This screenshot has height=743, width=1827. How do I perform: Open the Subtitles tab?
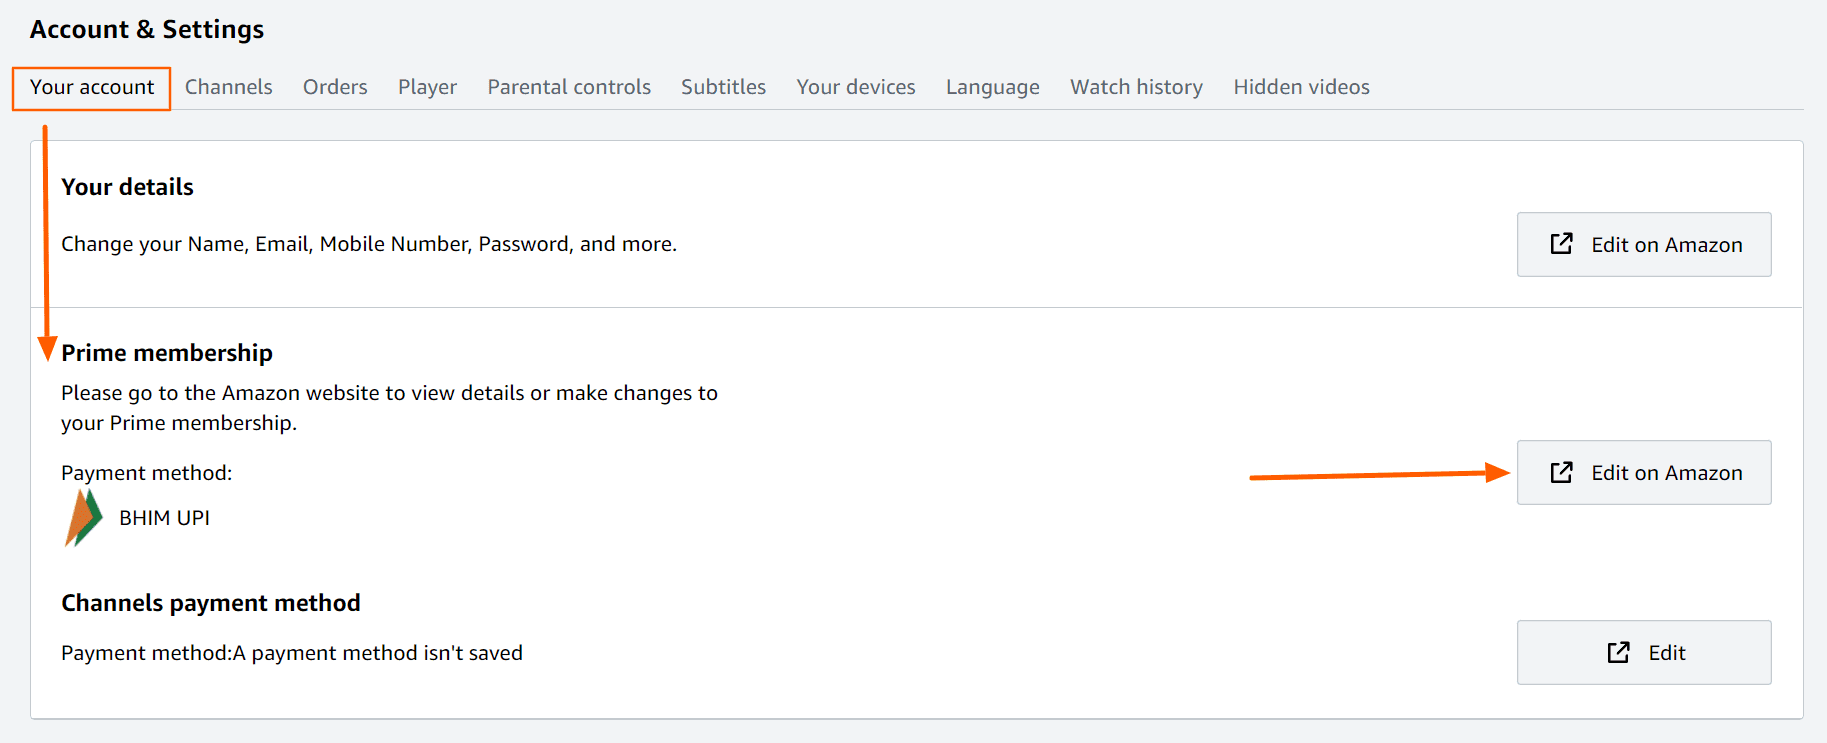pos(723,87)
